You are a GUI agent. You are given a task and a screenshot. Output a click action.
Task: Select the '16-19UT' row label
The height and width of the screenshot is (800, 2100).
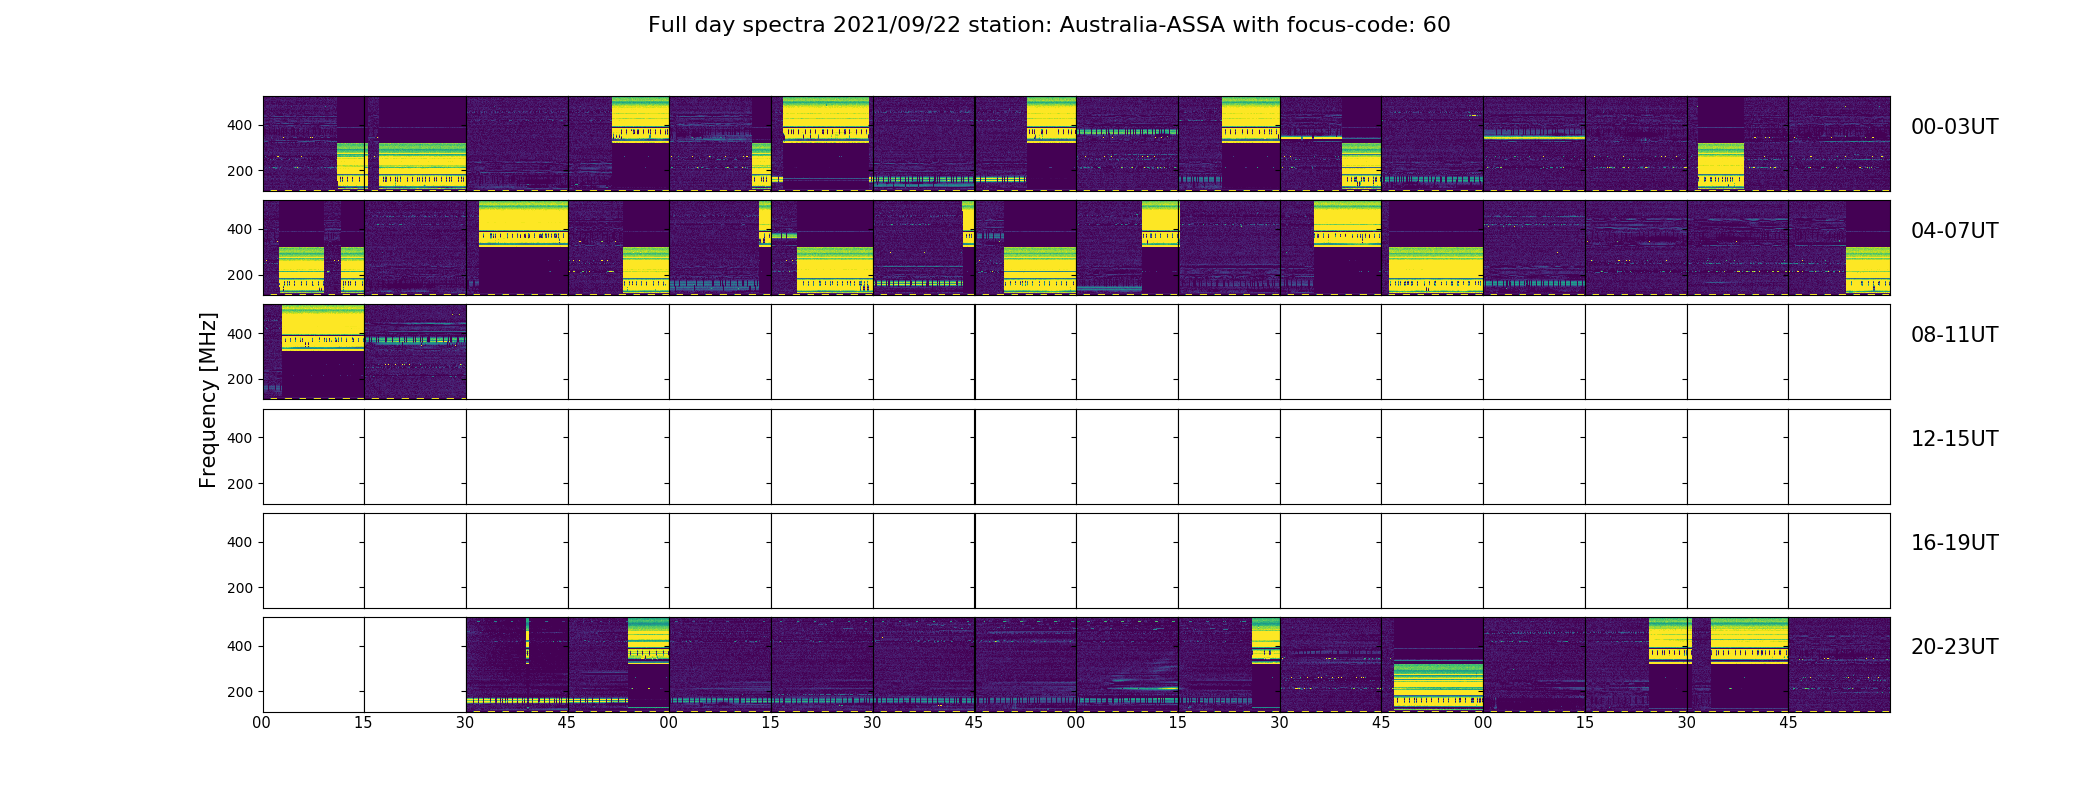click(1954, 543)
